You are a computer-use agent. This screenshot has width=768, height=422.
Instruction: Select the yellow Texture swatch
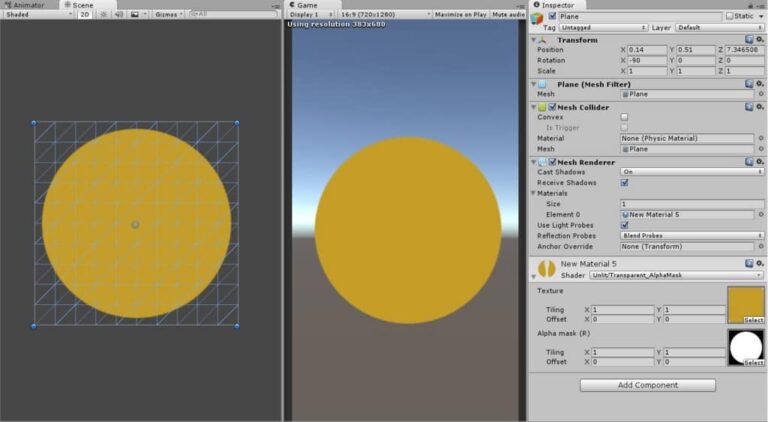pos(745,305)
